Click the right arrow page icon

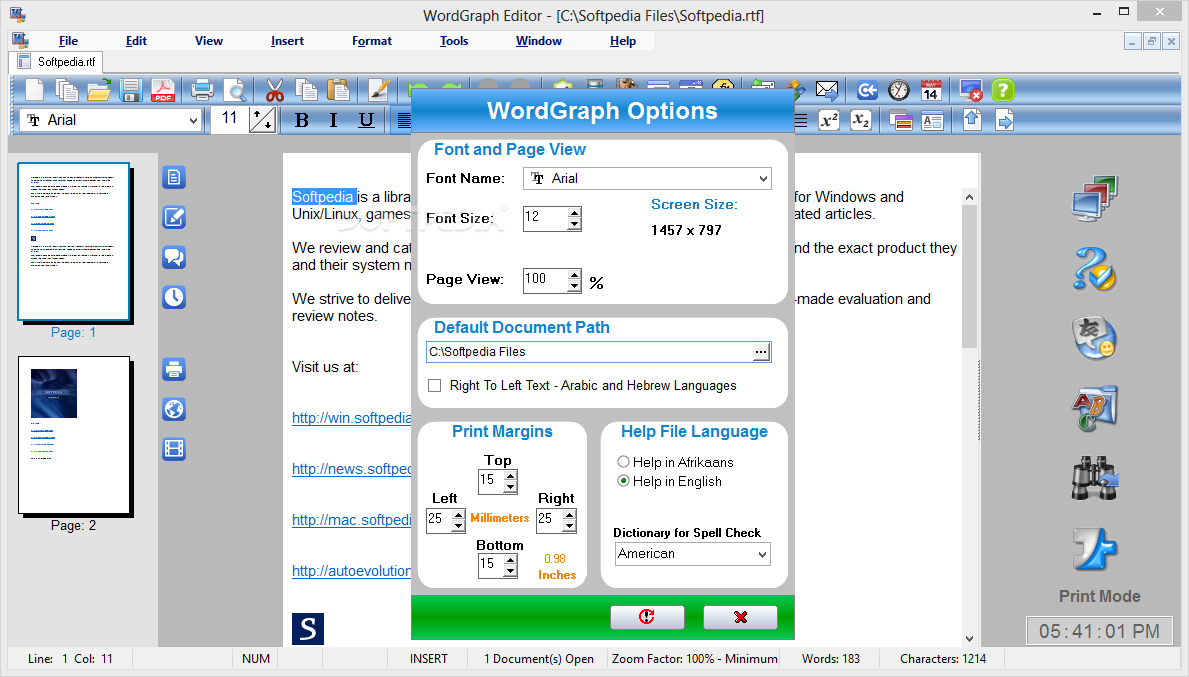click(x=1004, y=120)
